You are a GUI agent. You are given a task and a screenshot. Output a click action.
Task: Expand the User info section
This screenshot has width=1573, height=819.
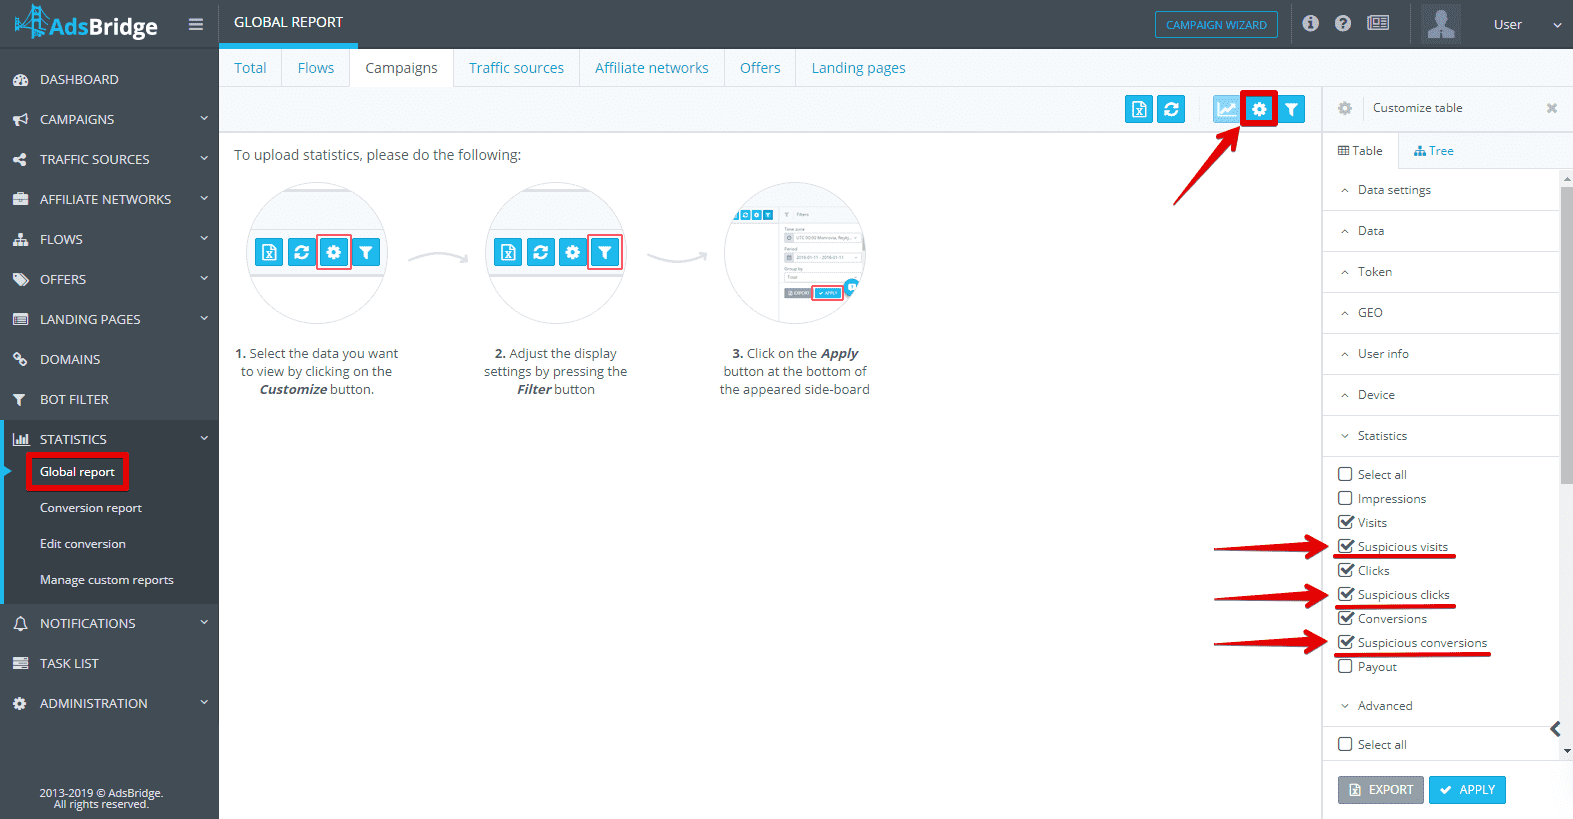pyautogui.click(x=1440, y=354)
